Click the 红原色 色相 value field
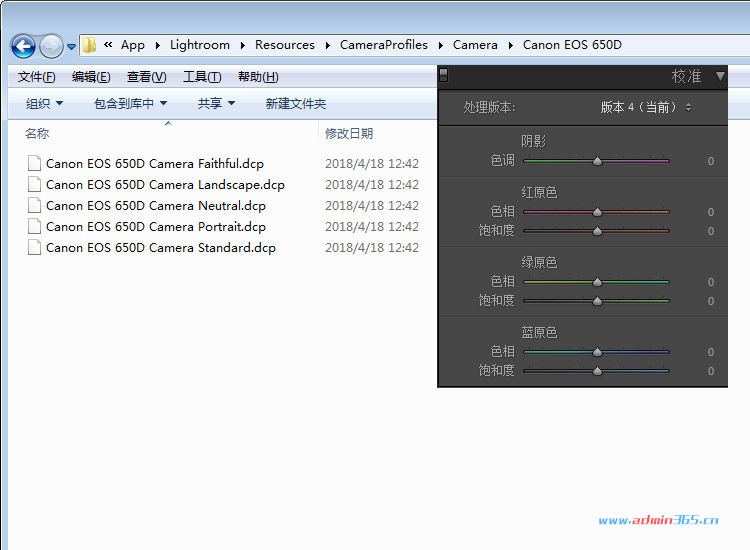The width and height of the screenshot is (750, 550). [x=711, y=212]
